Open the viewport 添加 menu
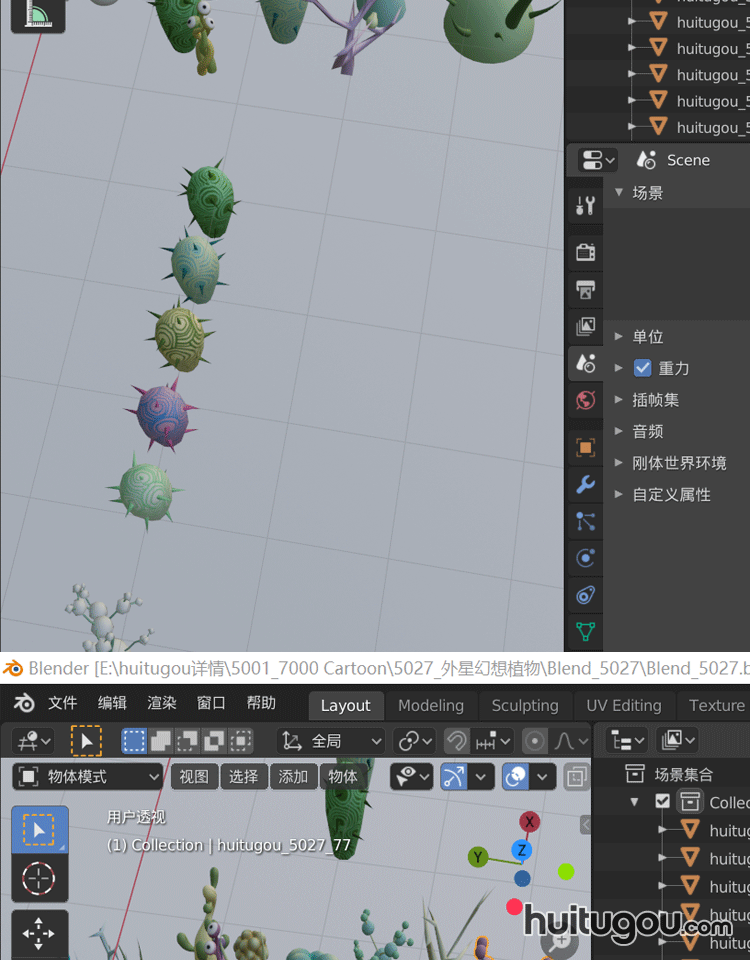This screenshot has width=750, height=960. 293,777
